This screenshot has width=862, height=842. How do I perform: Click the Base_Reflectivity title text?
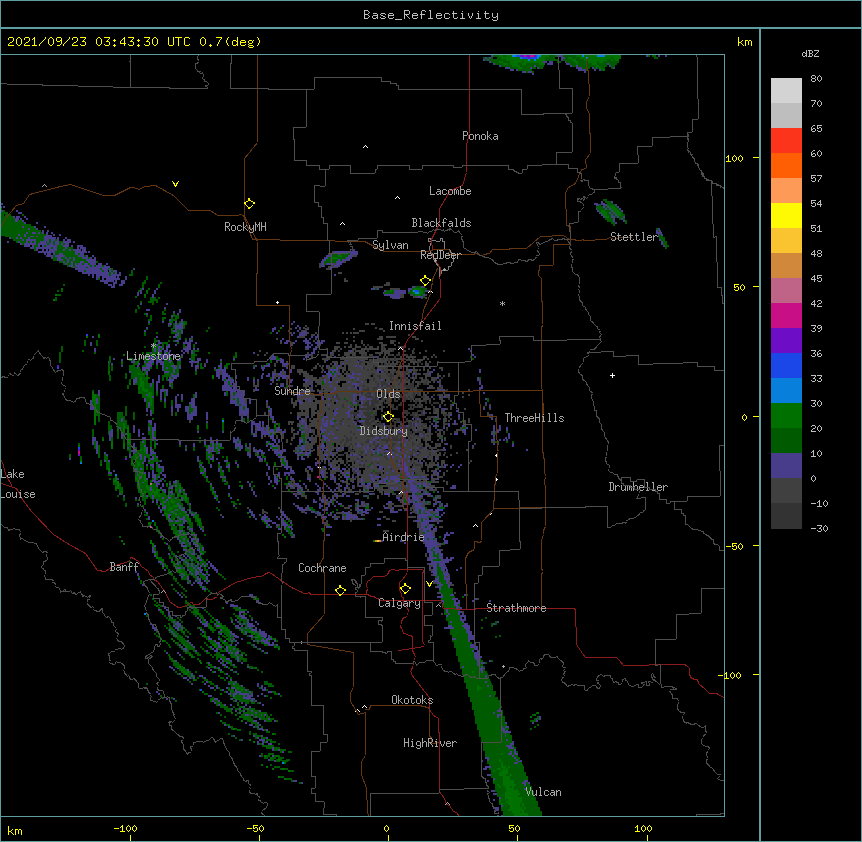pos(431,15)
